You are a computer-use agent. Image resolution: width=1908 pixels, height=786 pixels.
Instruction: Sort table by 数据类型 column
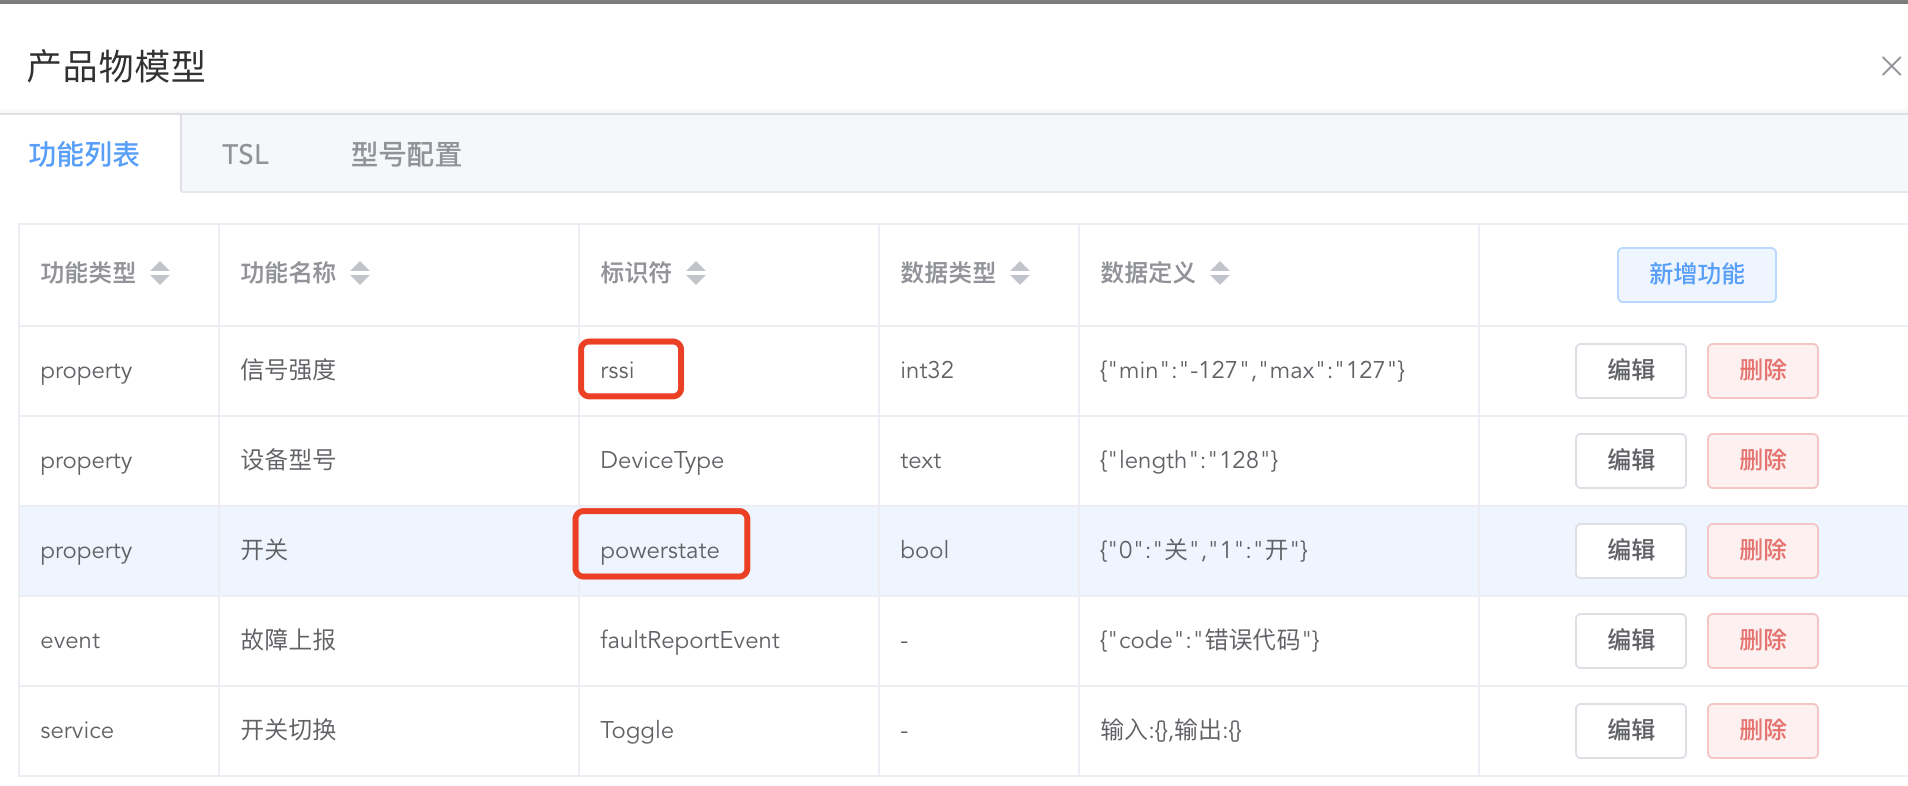tap(1020, 273)
